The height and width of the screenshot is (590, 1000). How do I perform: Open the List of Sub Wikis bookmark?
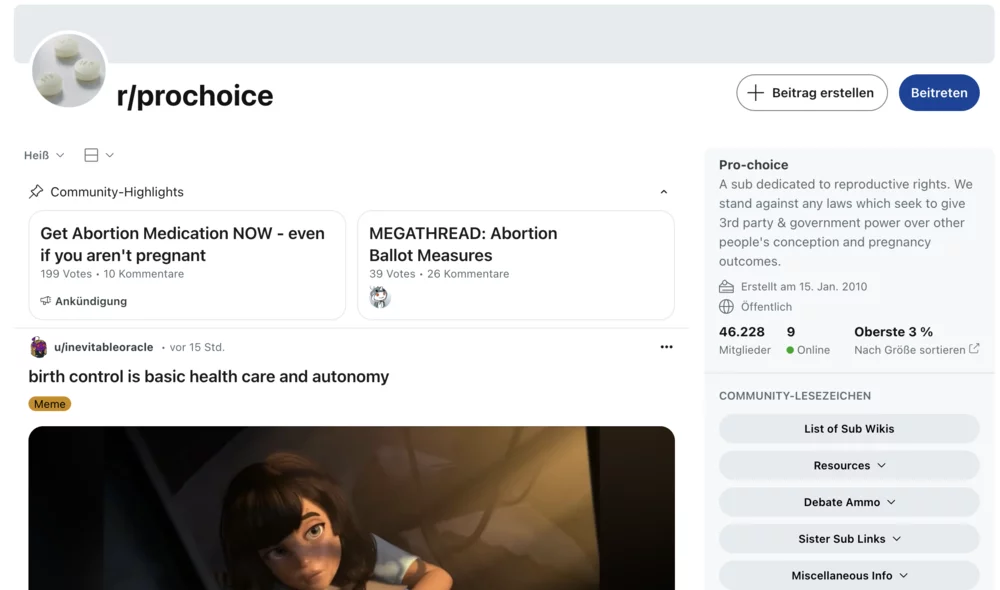point(848,428)
